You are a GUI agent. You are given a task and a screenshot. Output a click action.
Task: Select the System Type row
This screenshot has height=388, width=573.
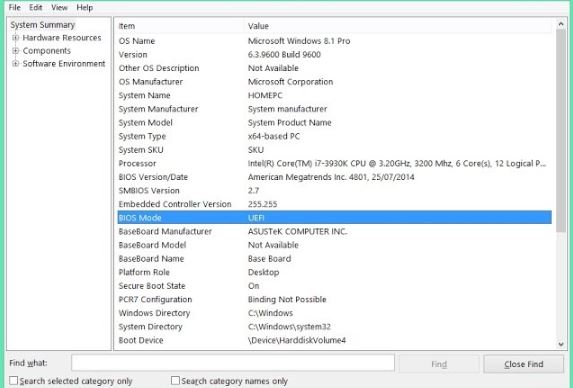tap(334, 136)
